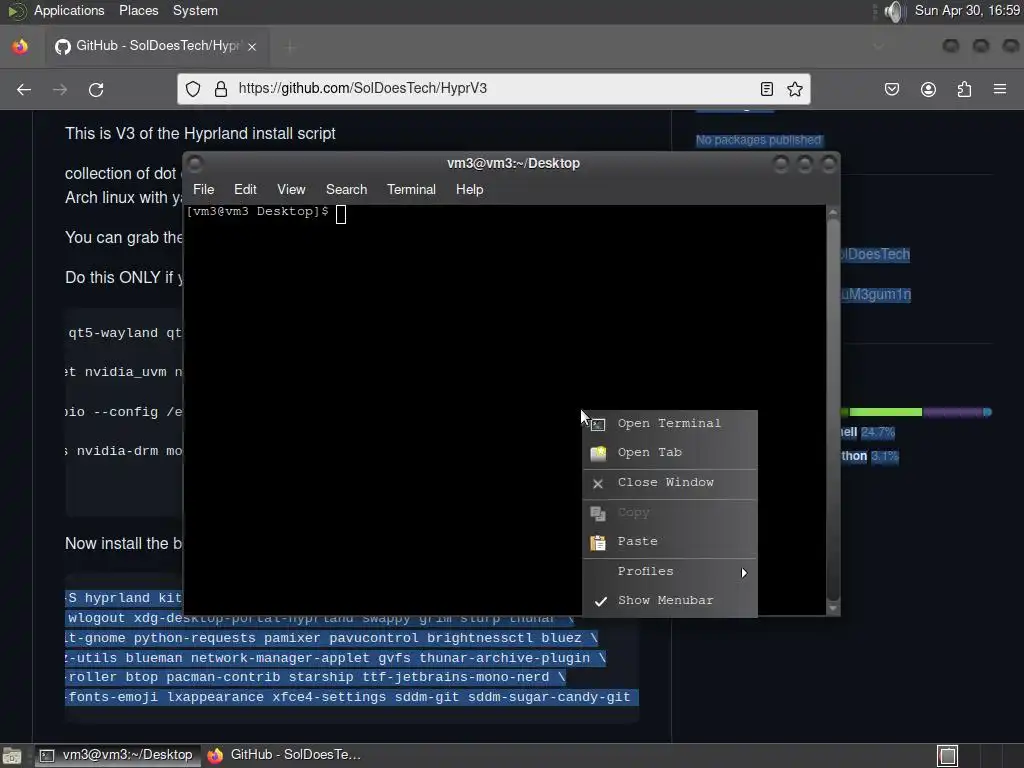Screen dimensions: 1024x768
Task: Open the Applications menu in top panel
Action: [x=69, y=10]
